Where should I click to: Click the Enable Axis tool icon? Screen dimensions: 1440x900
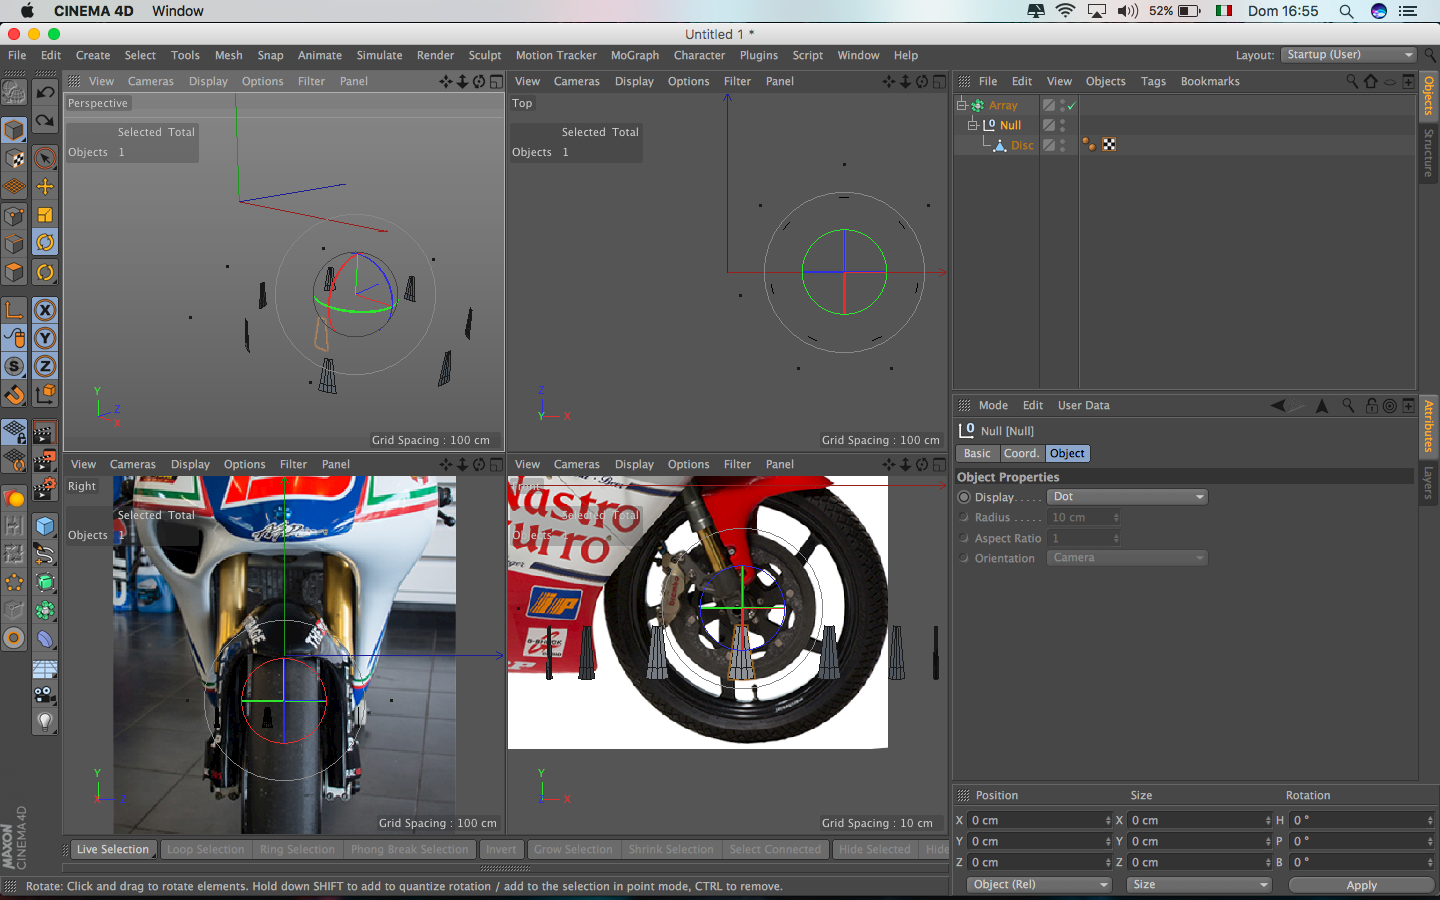(14, 310)
